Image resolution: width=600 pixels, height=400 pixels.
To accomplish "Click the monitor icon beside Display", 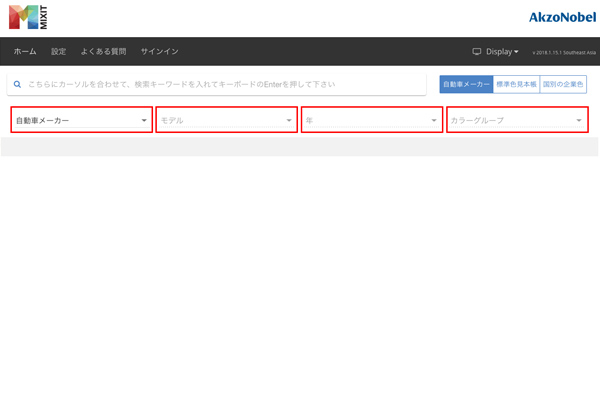I will (477, 52).
